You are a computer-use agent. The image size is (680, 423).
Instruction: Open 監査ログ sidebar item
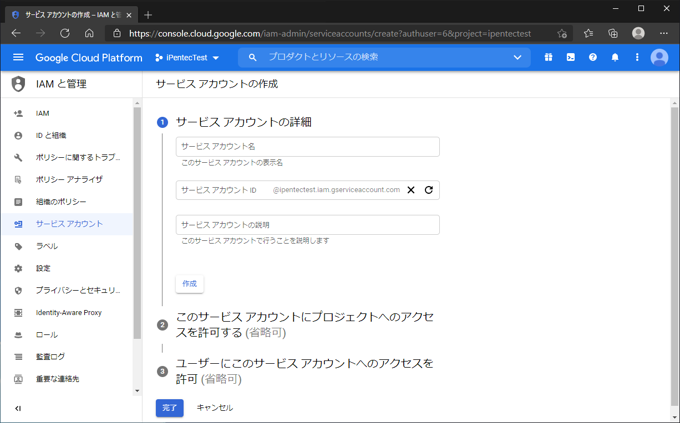click(67, 357)
